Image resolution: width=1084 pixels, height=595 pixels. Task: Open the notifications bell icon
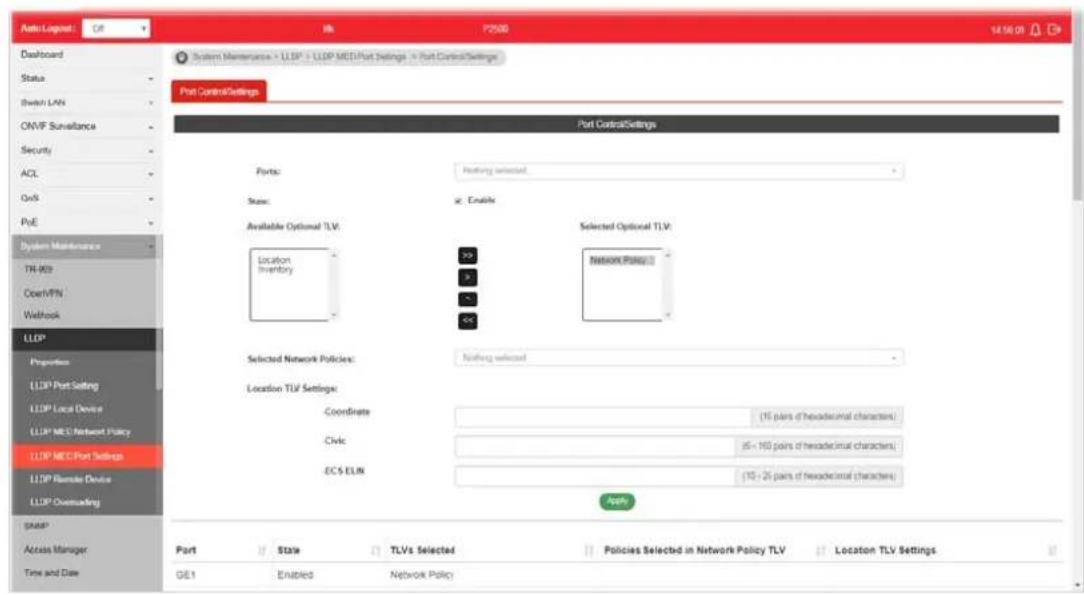pyautogui.click(x=1035, y=30)
